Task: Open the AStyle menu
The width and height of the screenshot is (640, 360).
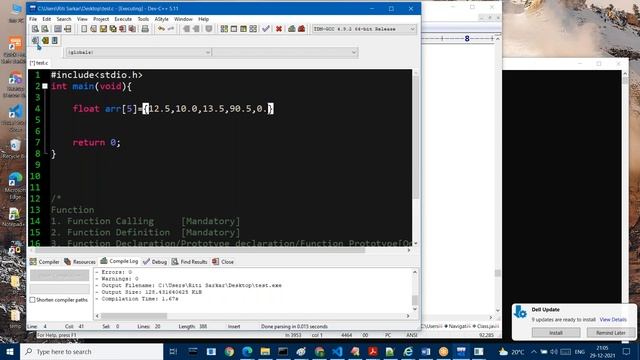Action: [x=161, y=19]
